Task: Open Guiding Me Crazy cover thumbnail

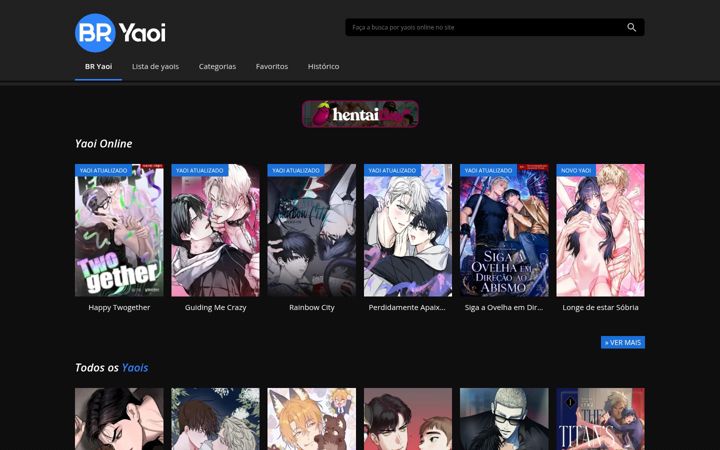Action: point(215,230)
